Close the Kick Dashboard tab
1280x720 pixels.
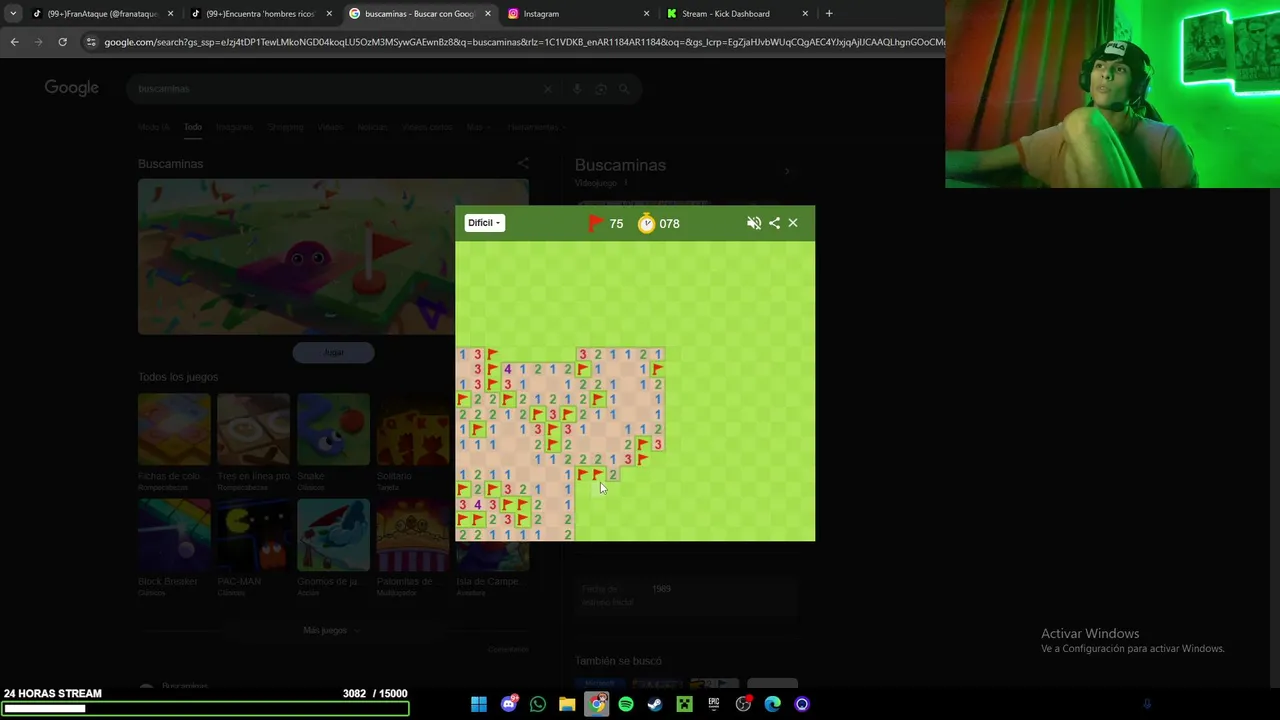click(805, 14)
